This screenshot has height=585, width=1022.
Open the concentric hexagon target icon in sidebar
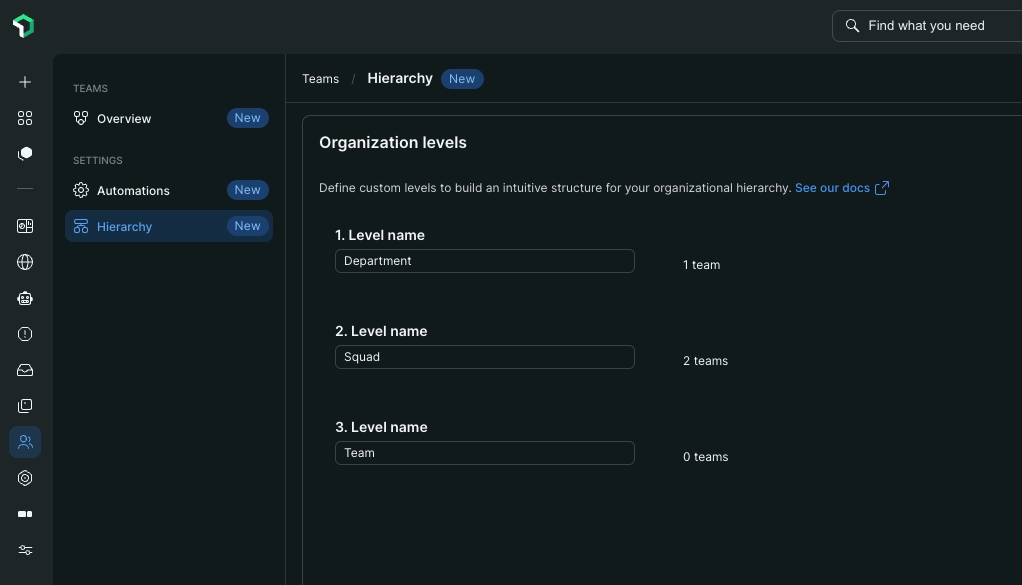[x=25, y=478]
